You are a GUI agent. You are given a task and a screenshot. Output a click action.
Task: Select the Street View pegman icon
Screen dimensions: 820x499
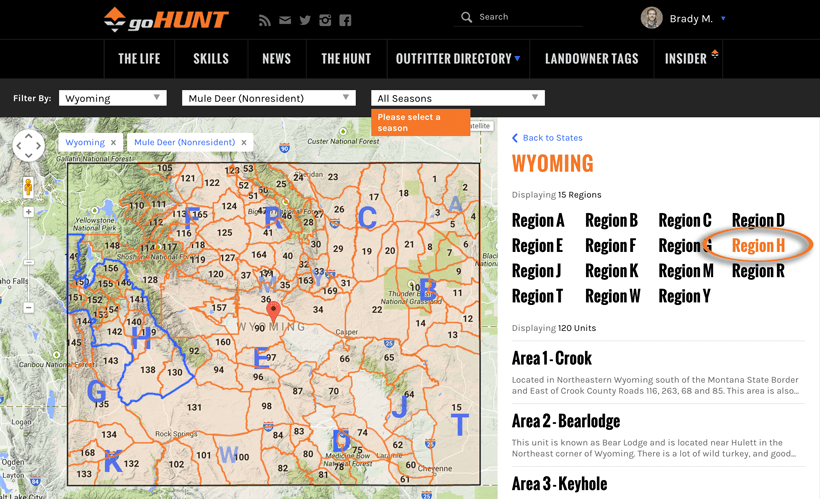point(28,187)
